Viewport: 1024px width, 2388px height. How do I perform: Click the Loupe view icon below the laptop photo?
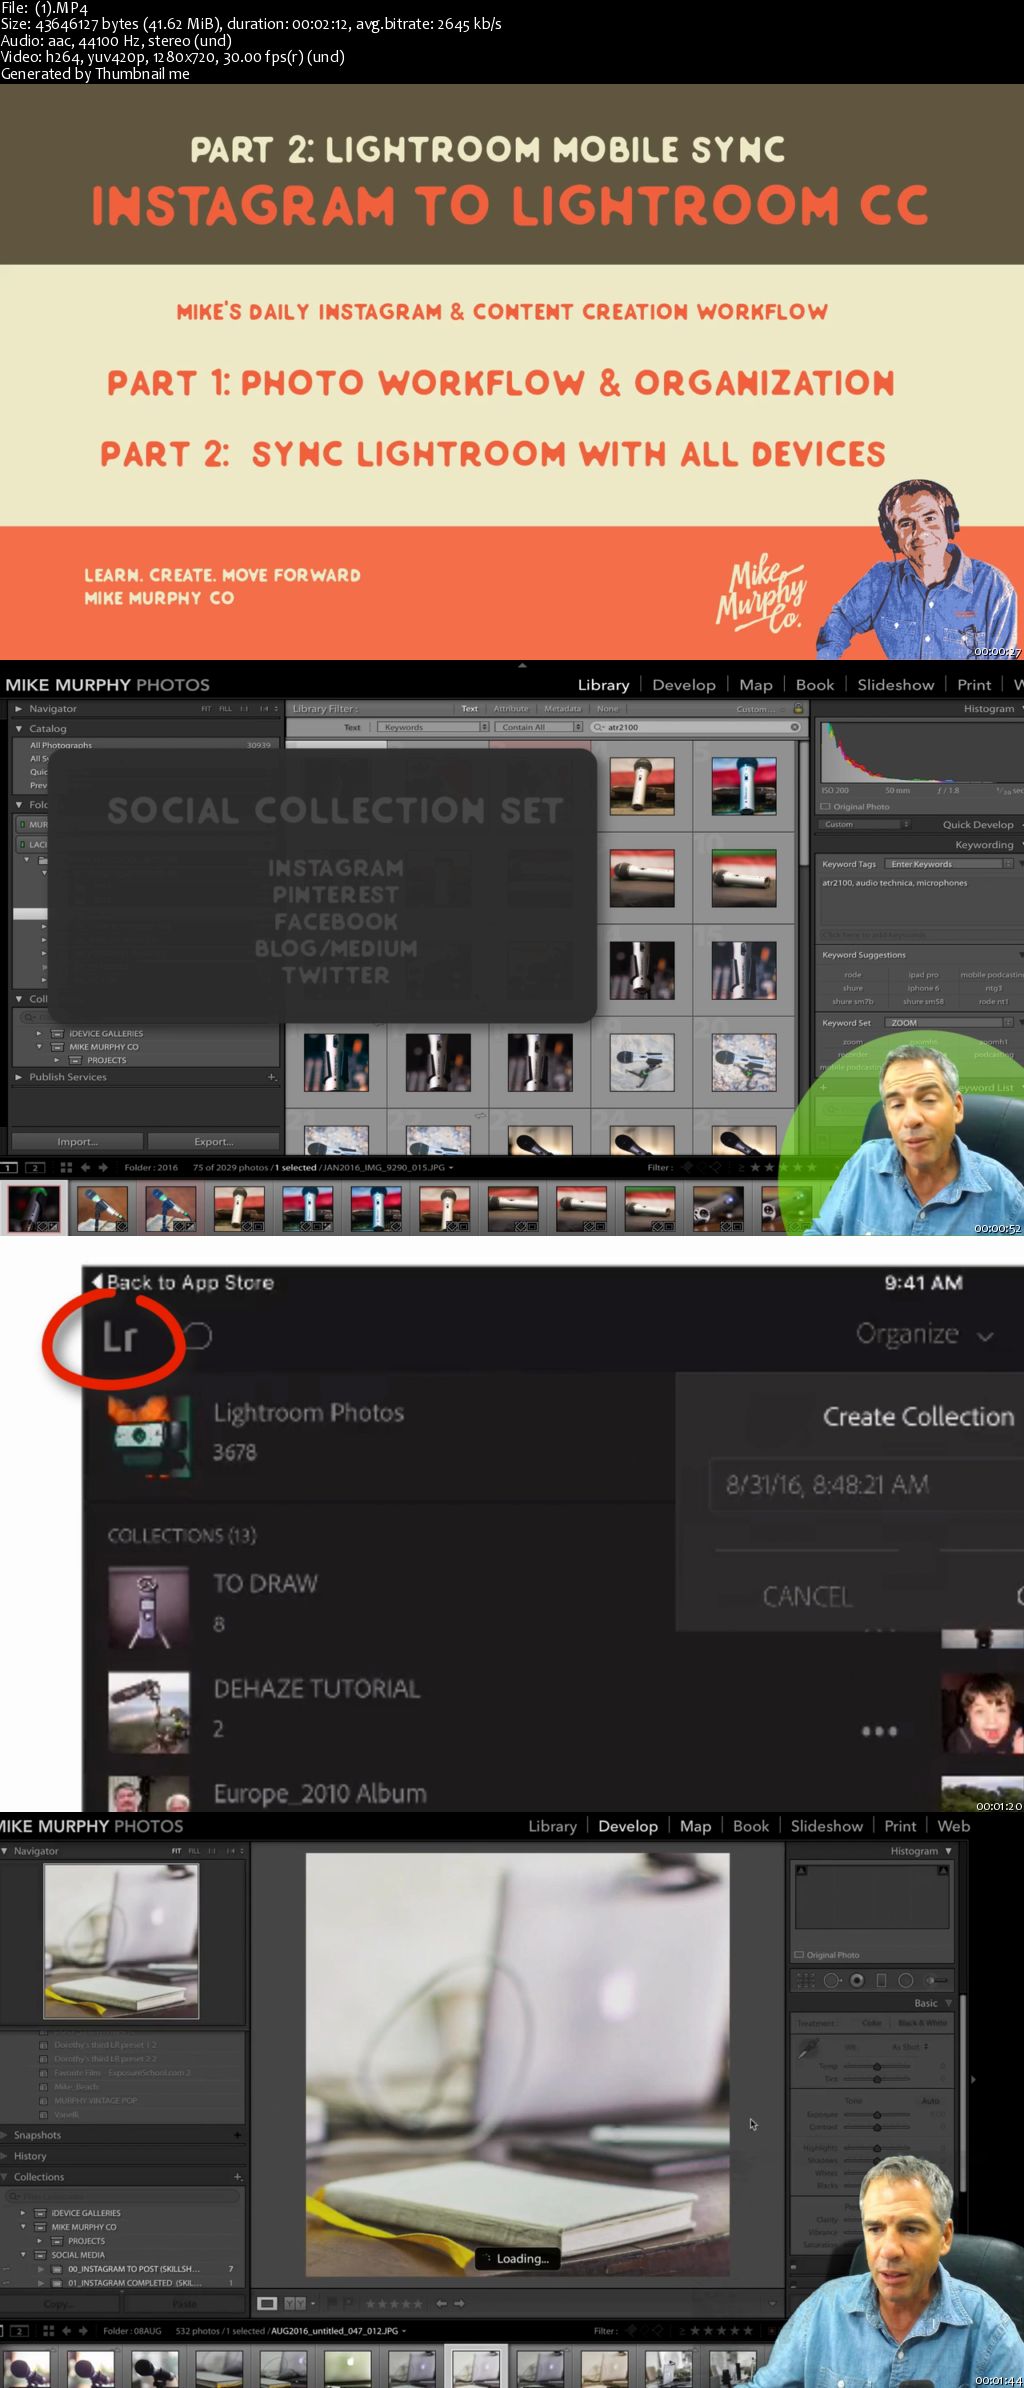coord(267,2303)
